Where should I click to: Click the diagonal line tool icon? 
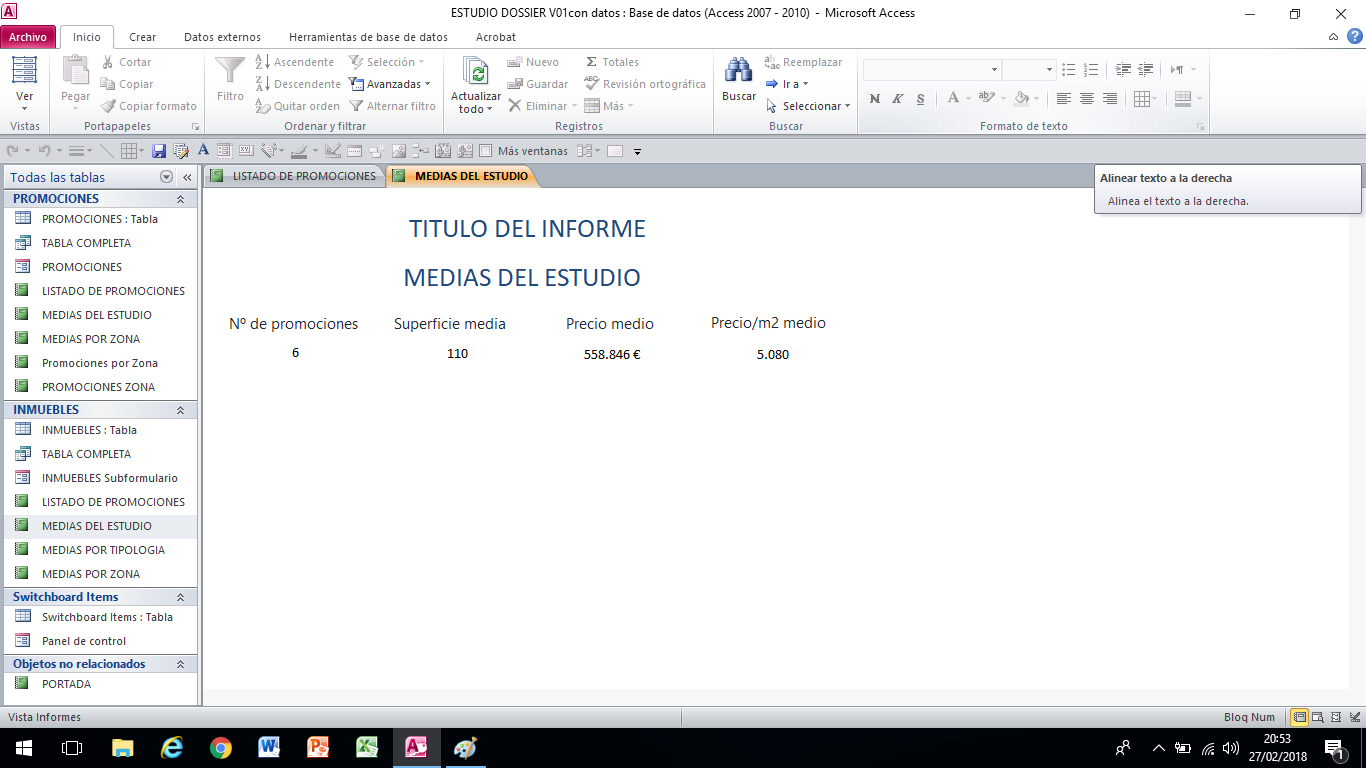point(106,151)
